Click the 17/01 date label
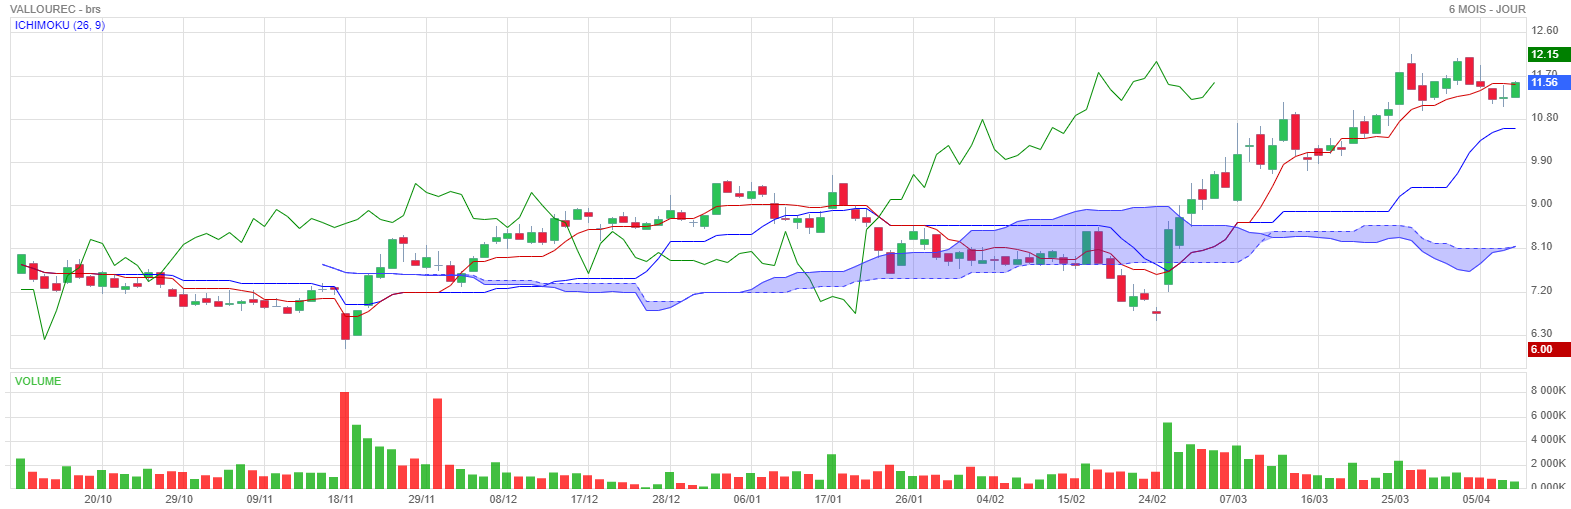 pyautogui.click(x=828, y=499)
